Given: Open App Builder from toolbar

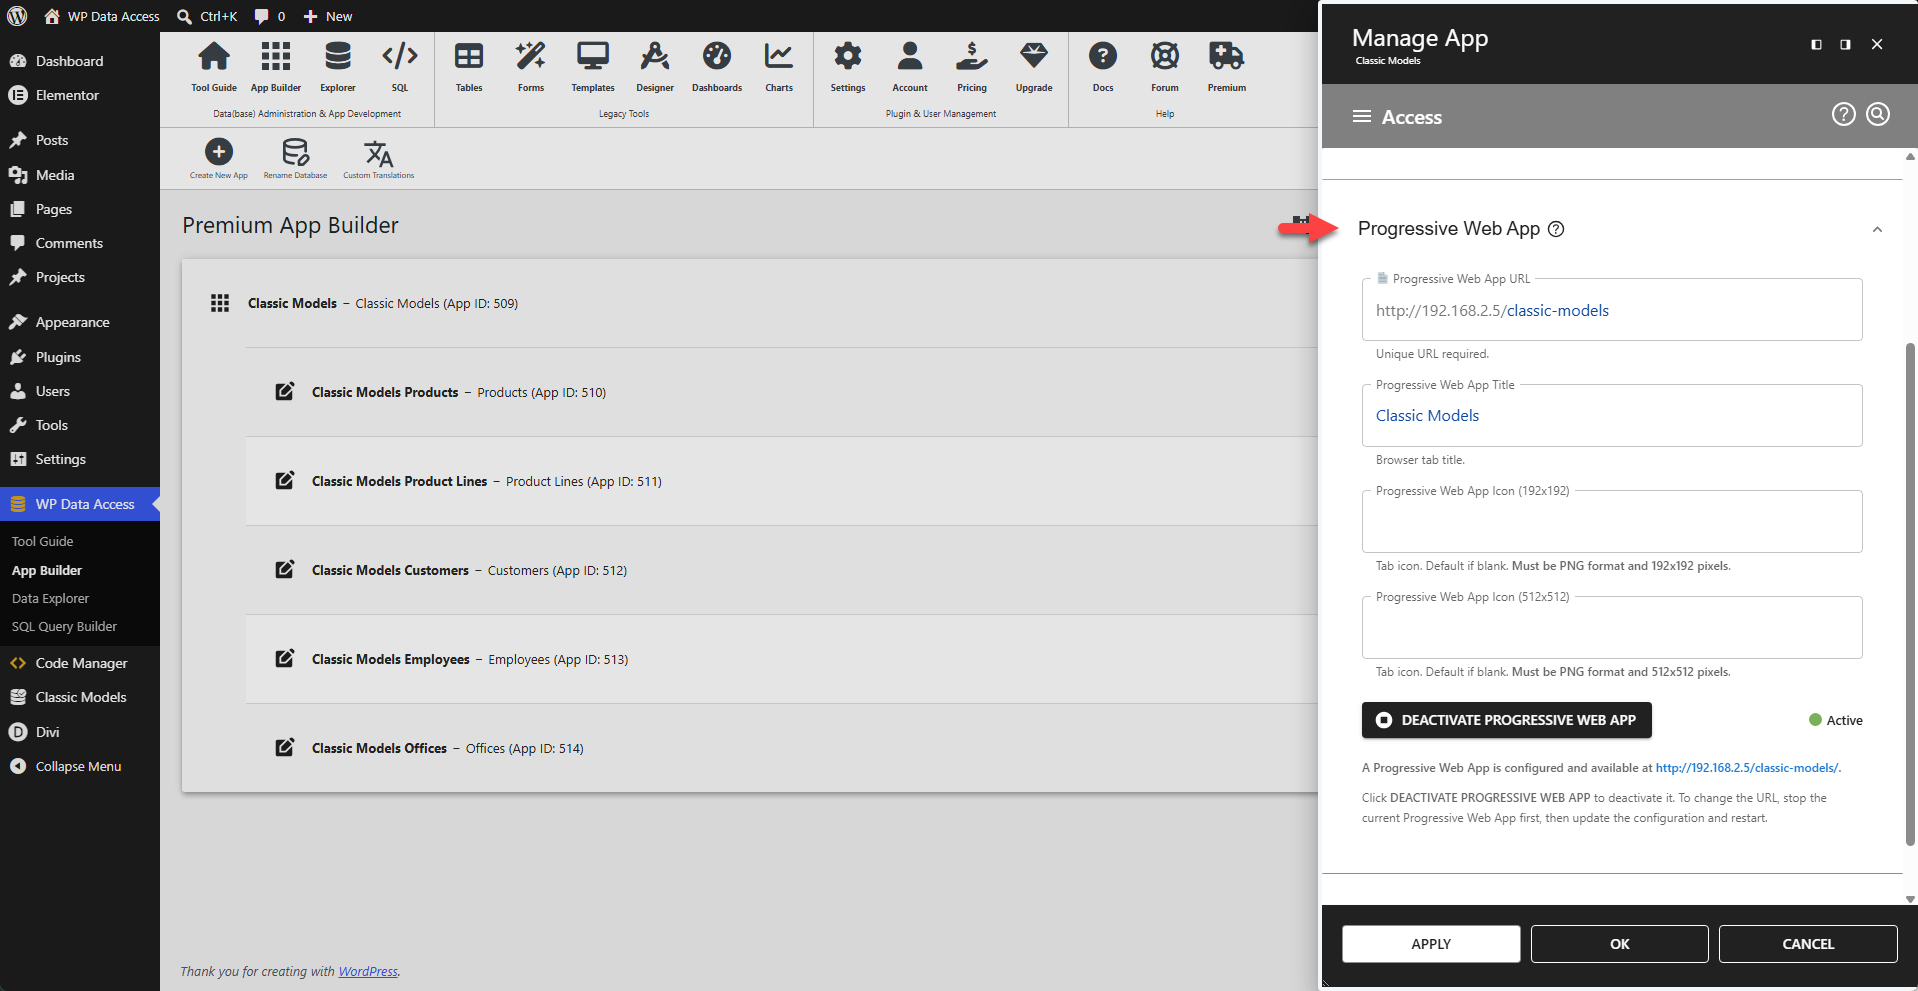Looking at the screenshot, I should pyautogui.click(x=276, y=66).
